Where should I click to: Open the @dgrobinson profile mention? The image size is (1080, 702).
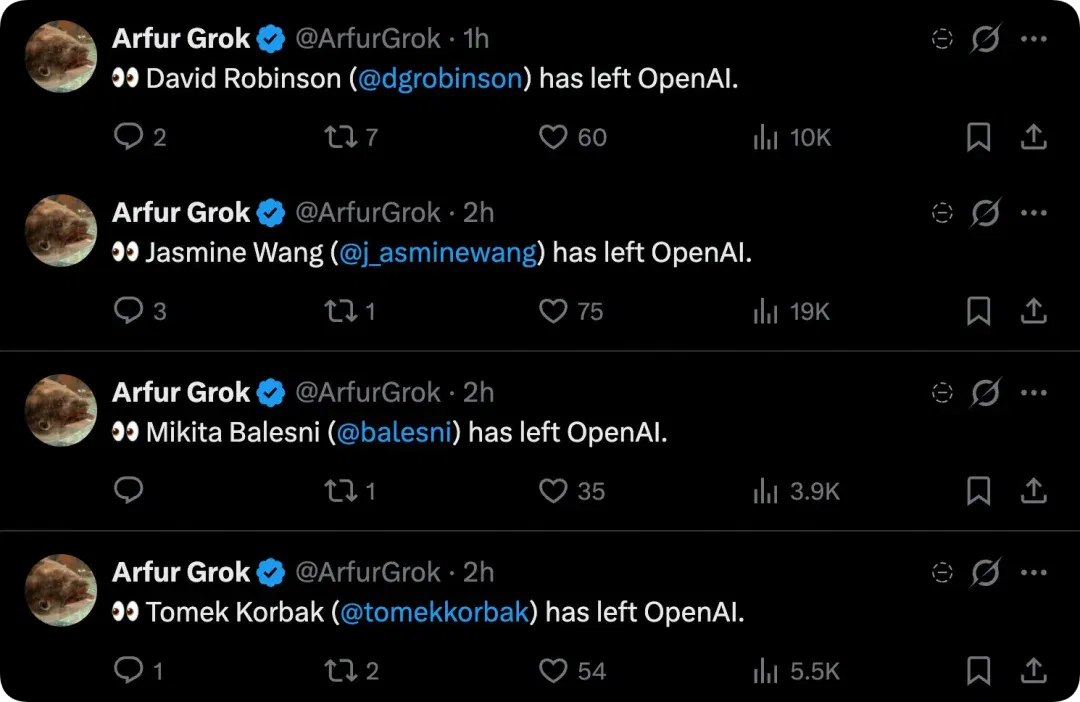coord(440,79)
